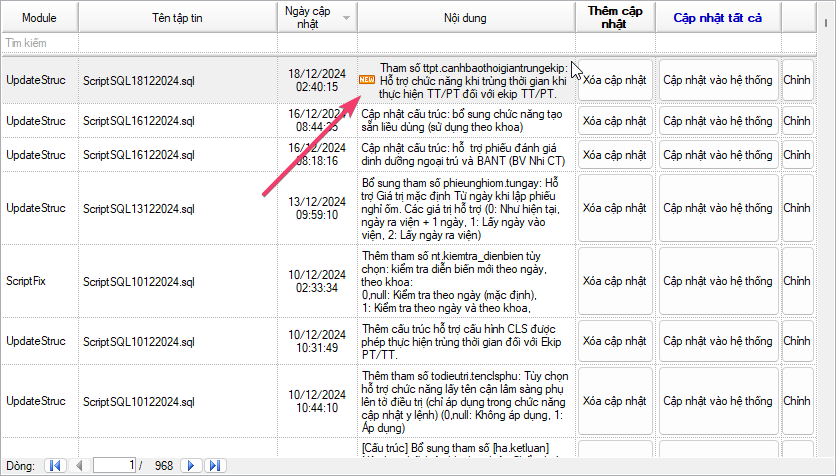Click the Thêm cập nhật header button
836x476 pixels.
615,18
